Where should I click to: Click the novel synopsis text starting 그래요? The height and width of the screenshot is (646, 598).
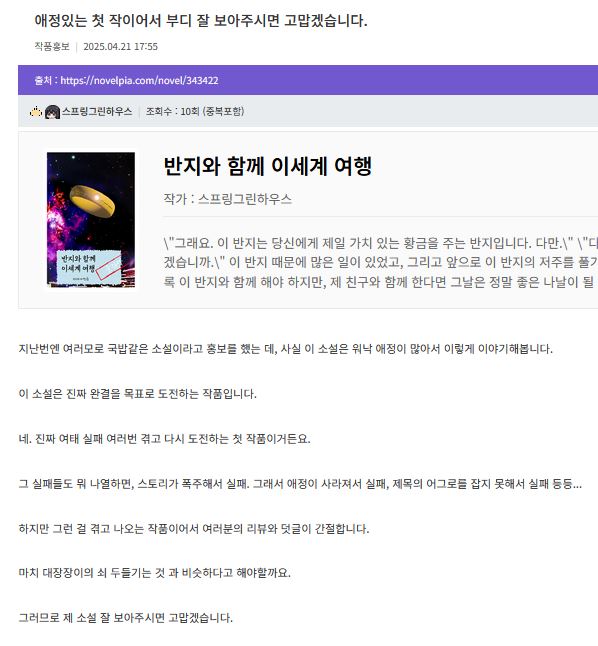tap(380, 262)
